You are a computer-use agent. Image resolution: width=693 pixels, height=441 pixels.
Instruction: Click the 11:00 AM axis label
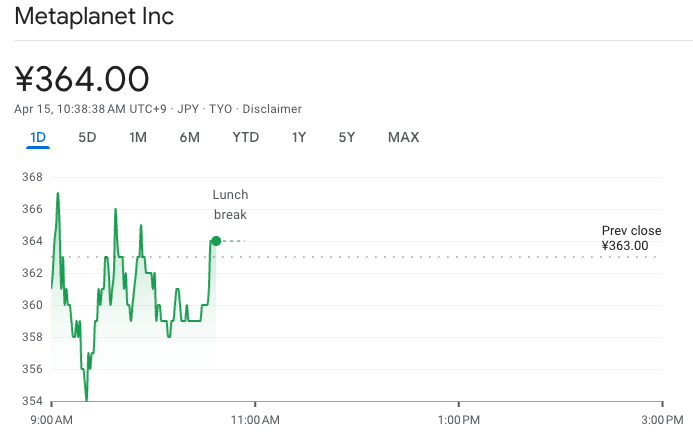coord(255,418)
